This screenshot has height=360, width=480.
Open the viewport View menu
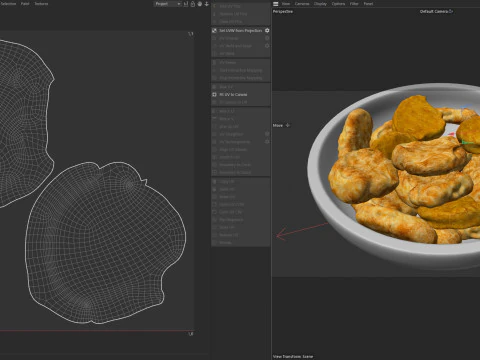click(x=286, y=4)
